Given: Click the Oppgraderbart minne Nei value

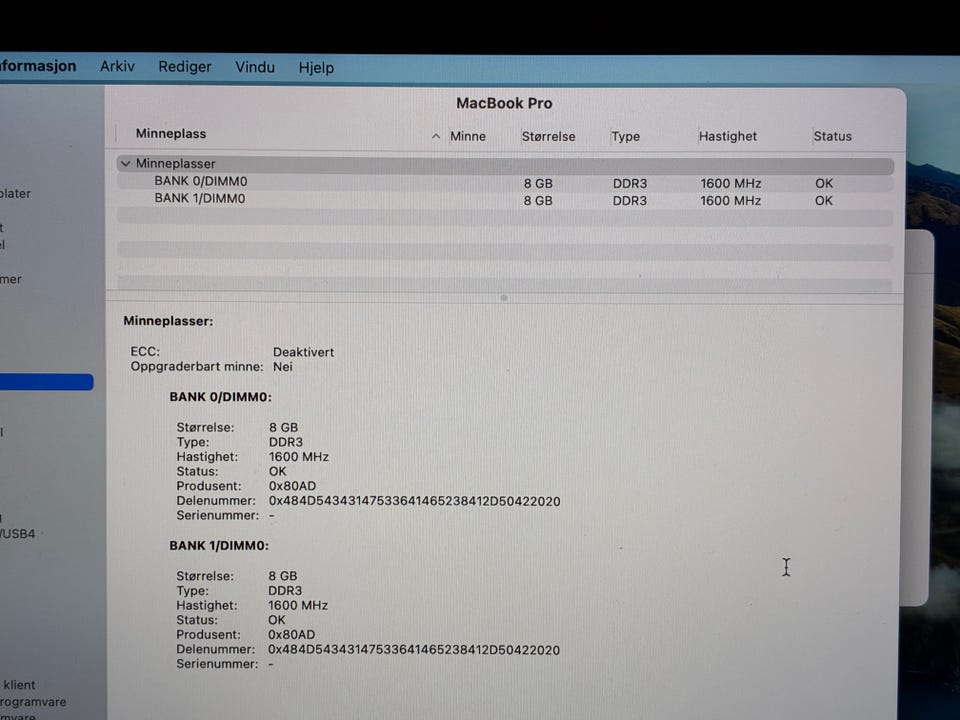Looking at the screenshot, I should coord(282,367).
